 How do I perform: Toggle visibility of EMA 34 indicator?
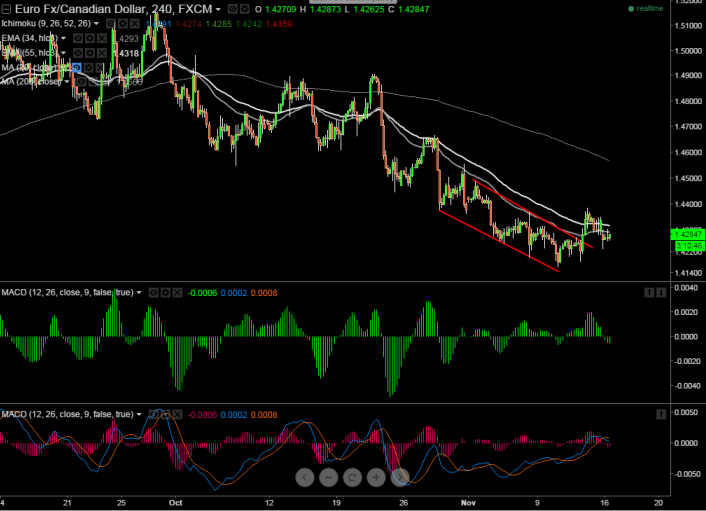(x=77, y=38)
